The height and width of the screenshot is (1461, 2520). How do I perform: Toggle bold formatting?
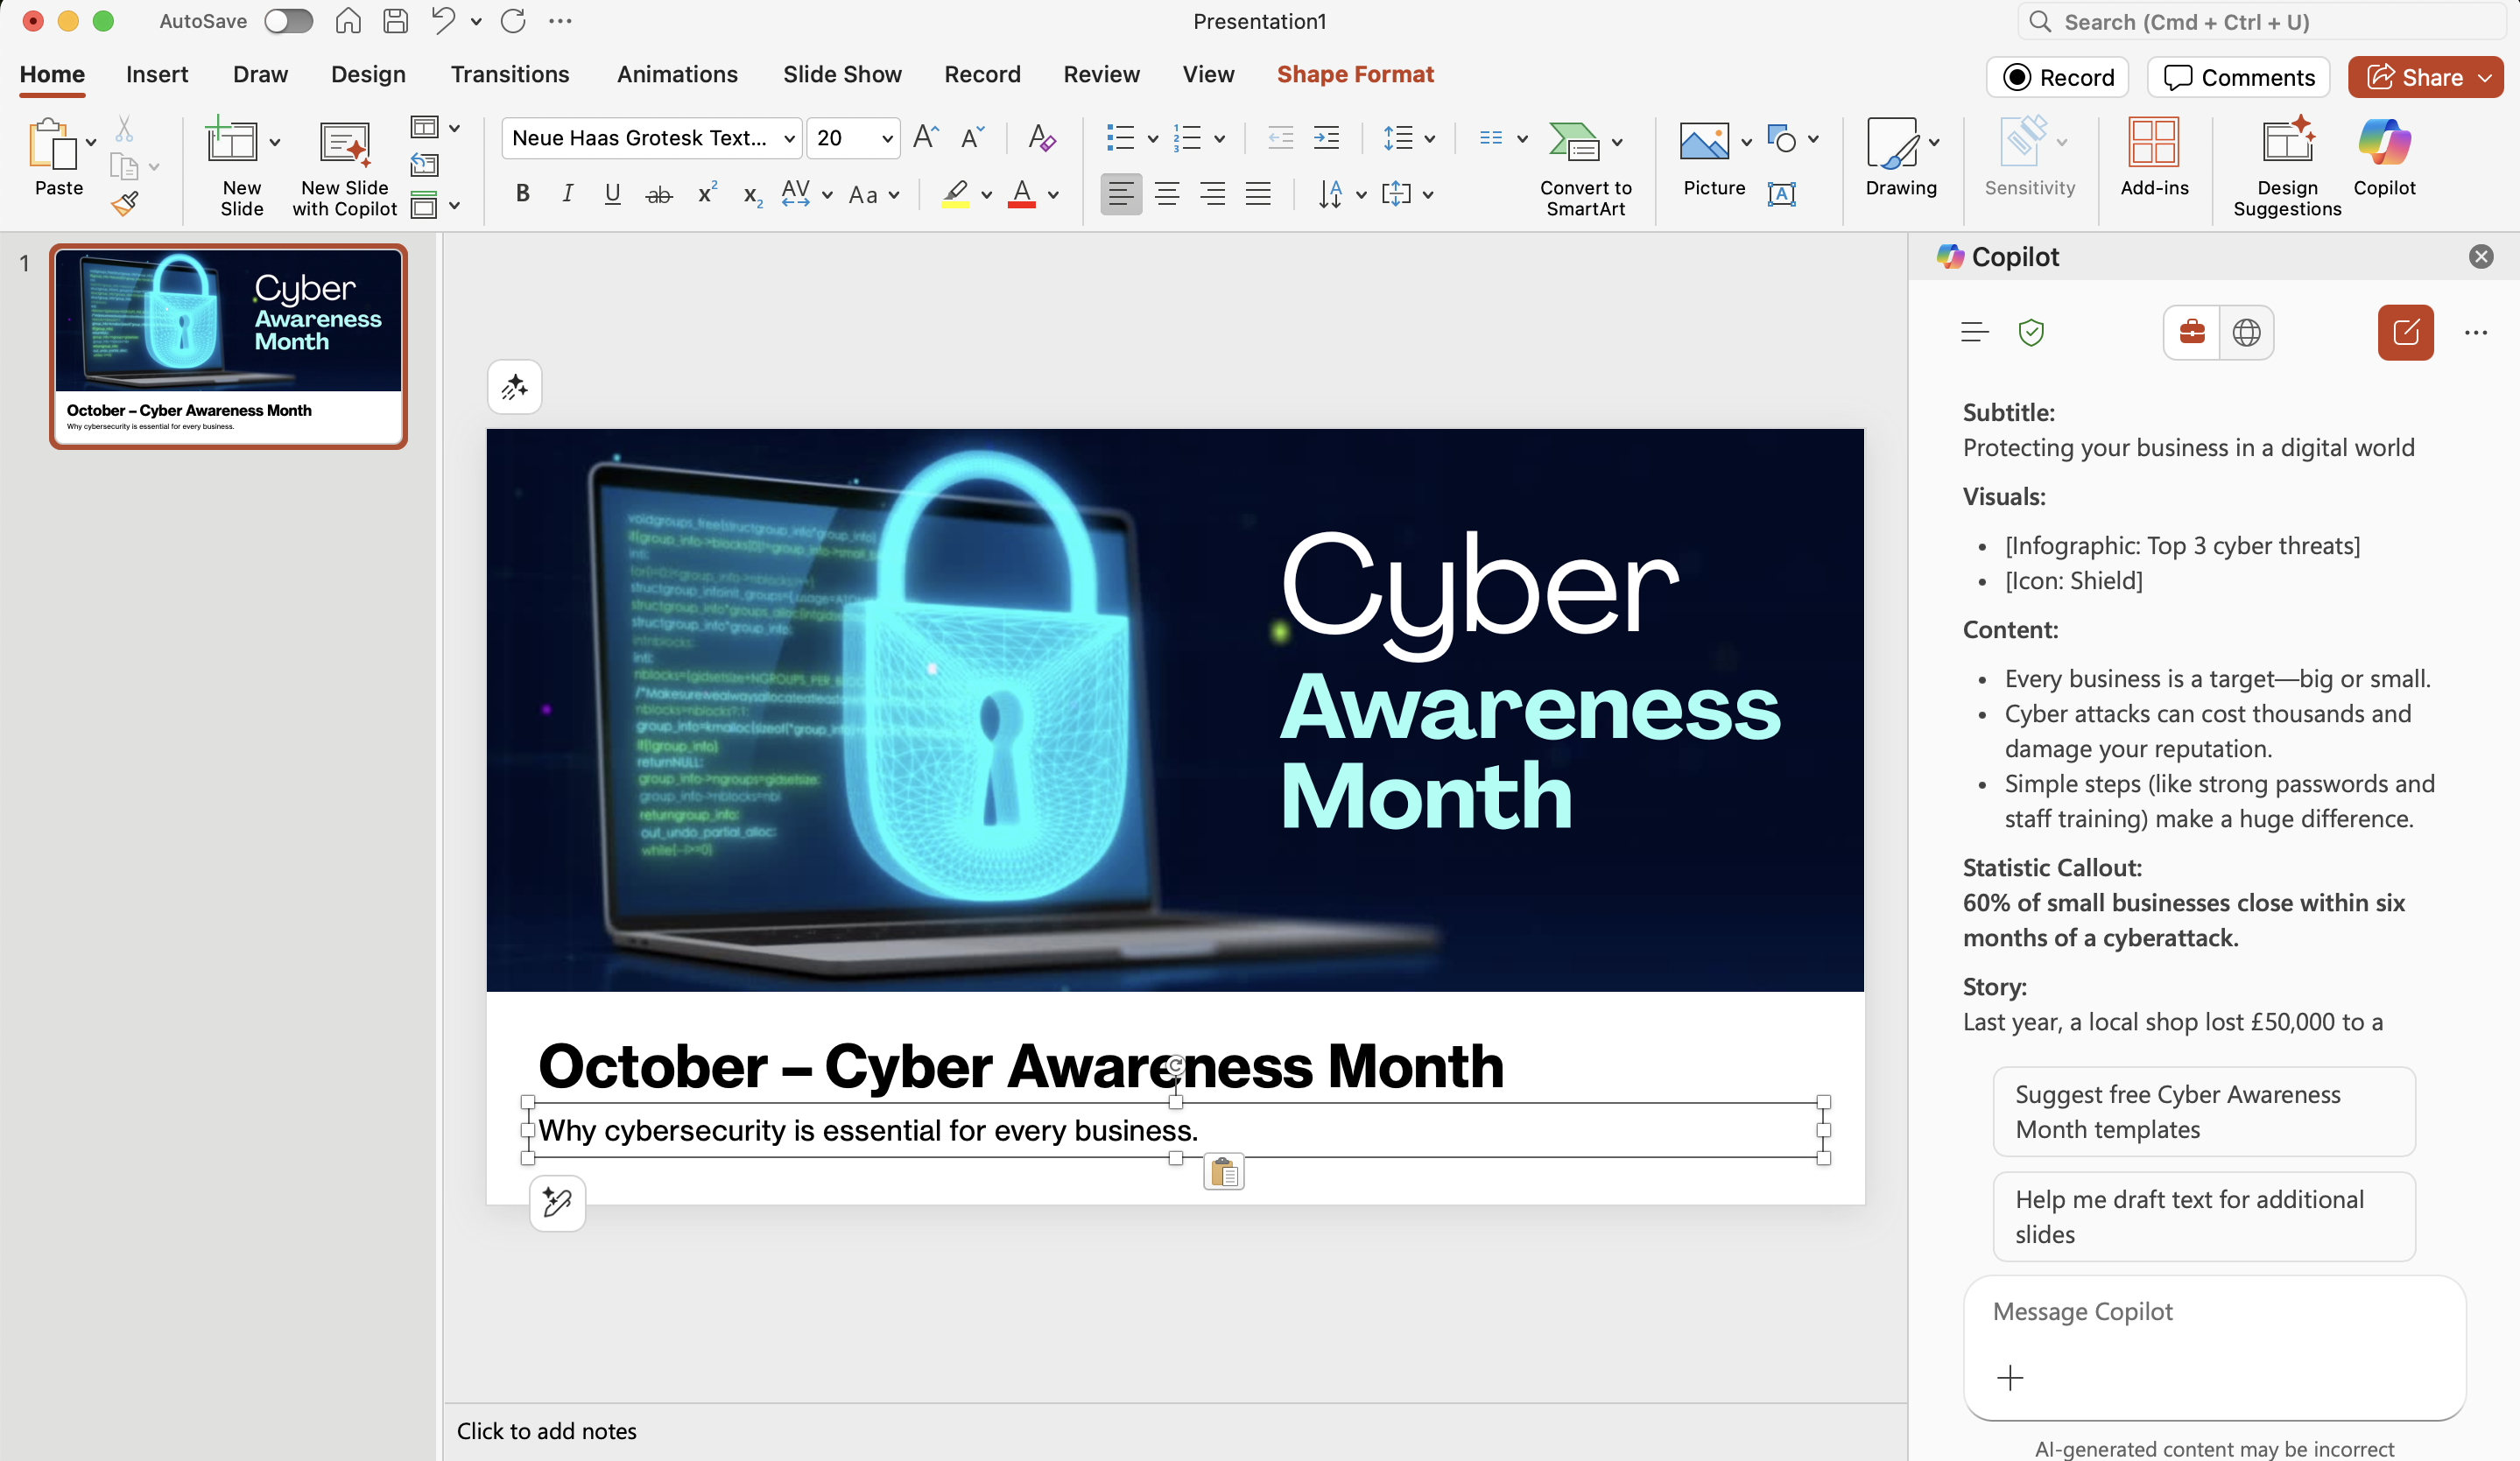pos(522,194)
